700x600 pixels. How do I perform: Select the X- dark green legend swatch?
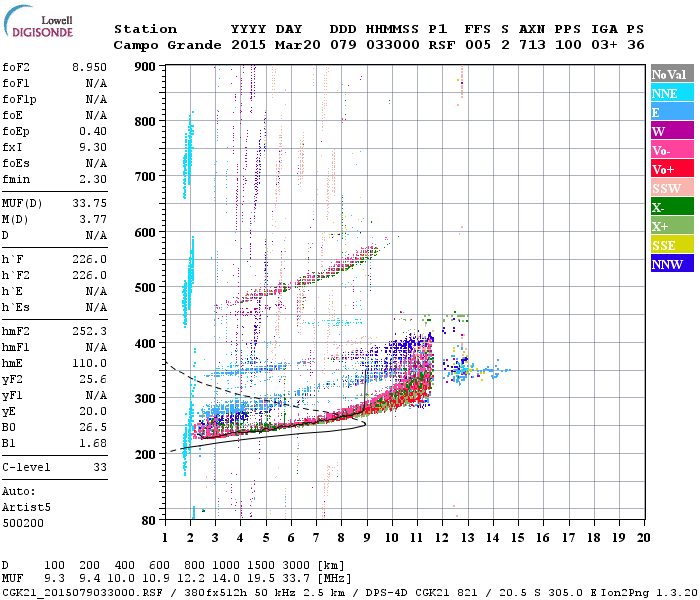pyautogui.click(x=672, y=207)
